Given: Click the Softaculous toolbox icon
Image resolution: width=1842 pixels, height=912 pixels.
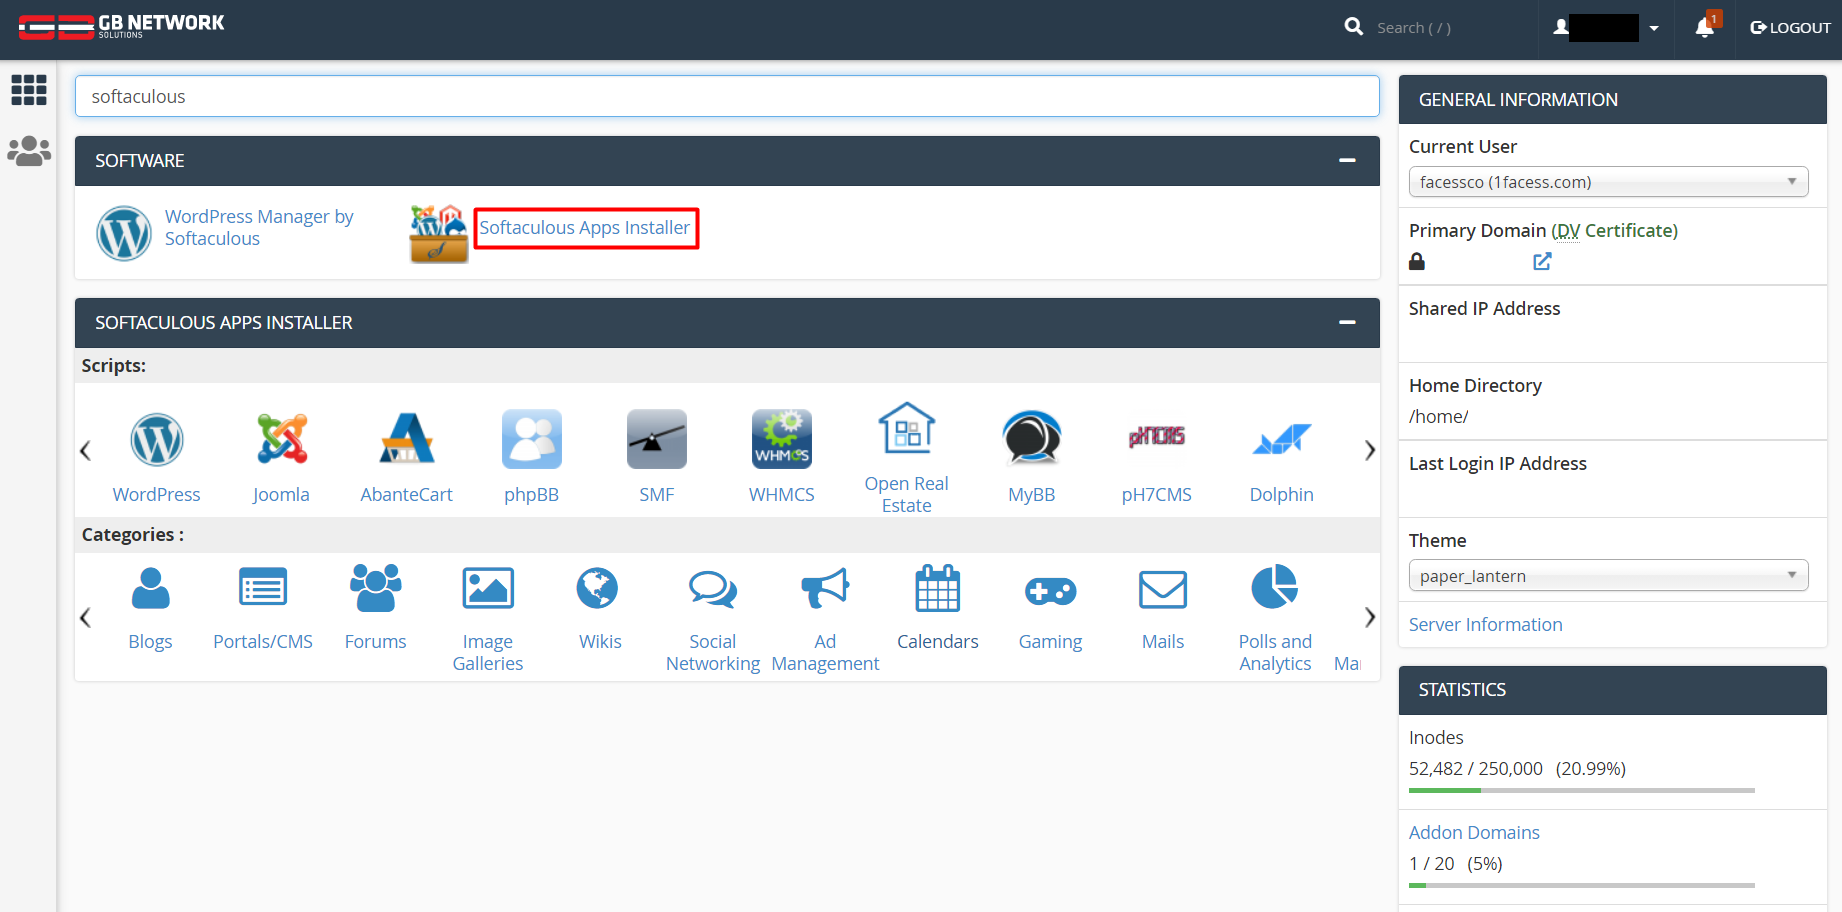Looking at the screenshot, I should [x=438, y=234].
